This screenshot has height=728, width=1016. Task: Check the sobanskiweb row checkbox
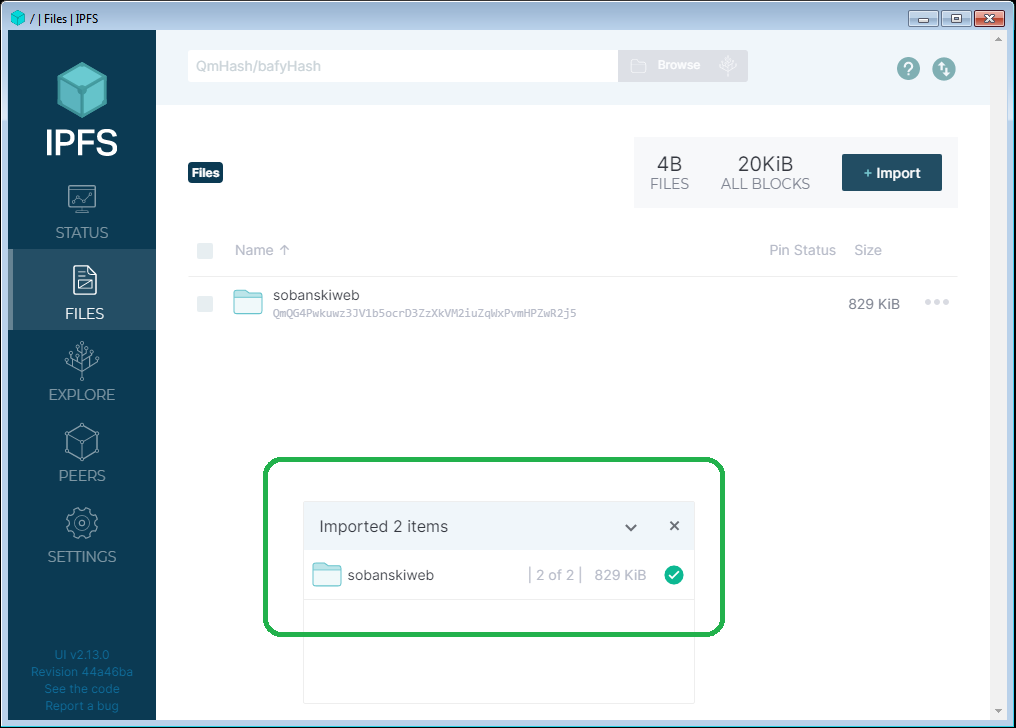pos(205,304)
